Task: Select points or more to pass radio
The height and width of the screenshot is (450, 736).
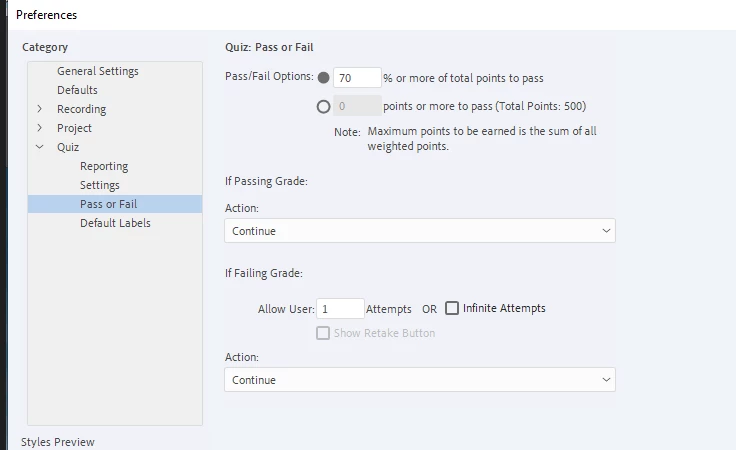Action: [323, 106]
